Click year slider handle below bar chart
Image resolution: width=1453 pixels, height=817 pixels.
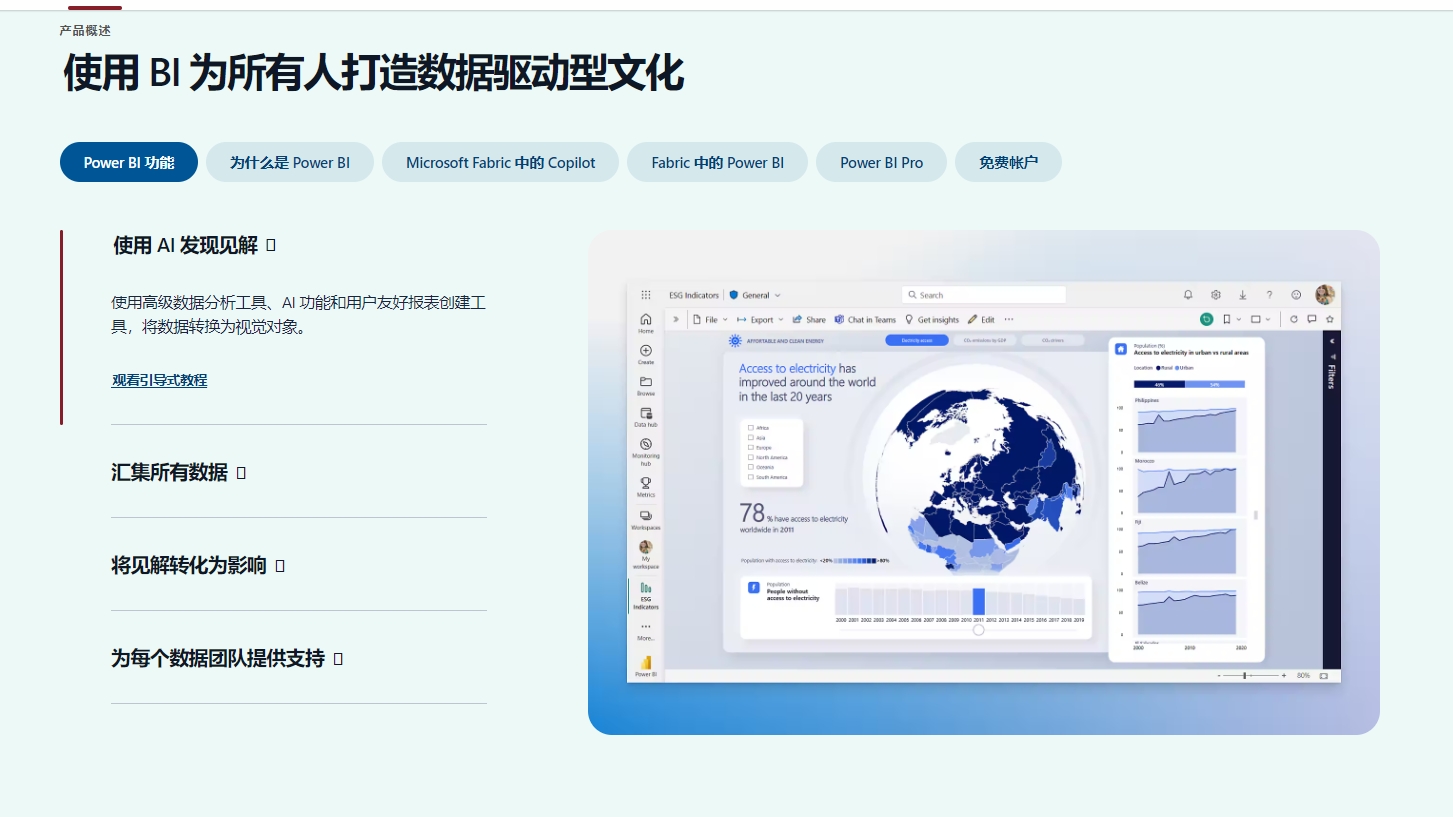978,629
